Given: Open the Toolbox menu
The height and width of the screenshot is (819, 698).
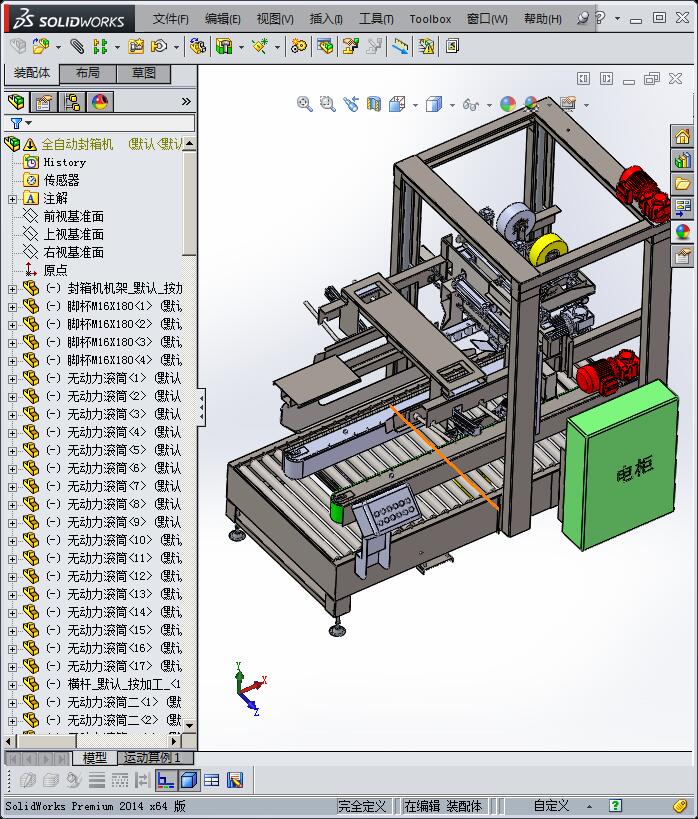Looking at the screenshot, I should click(430, 19).
